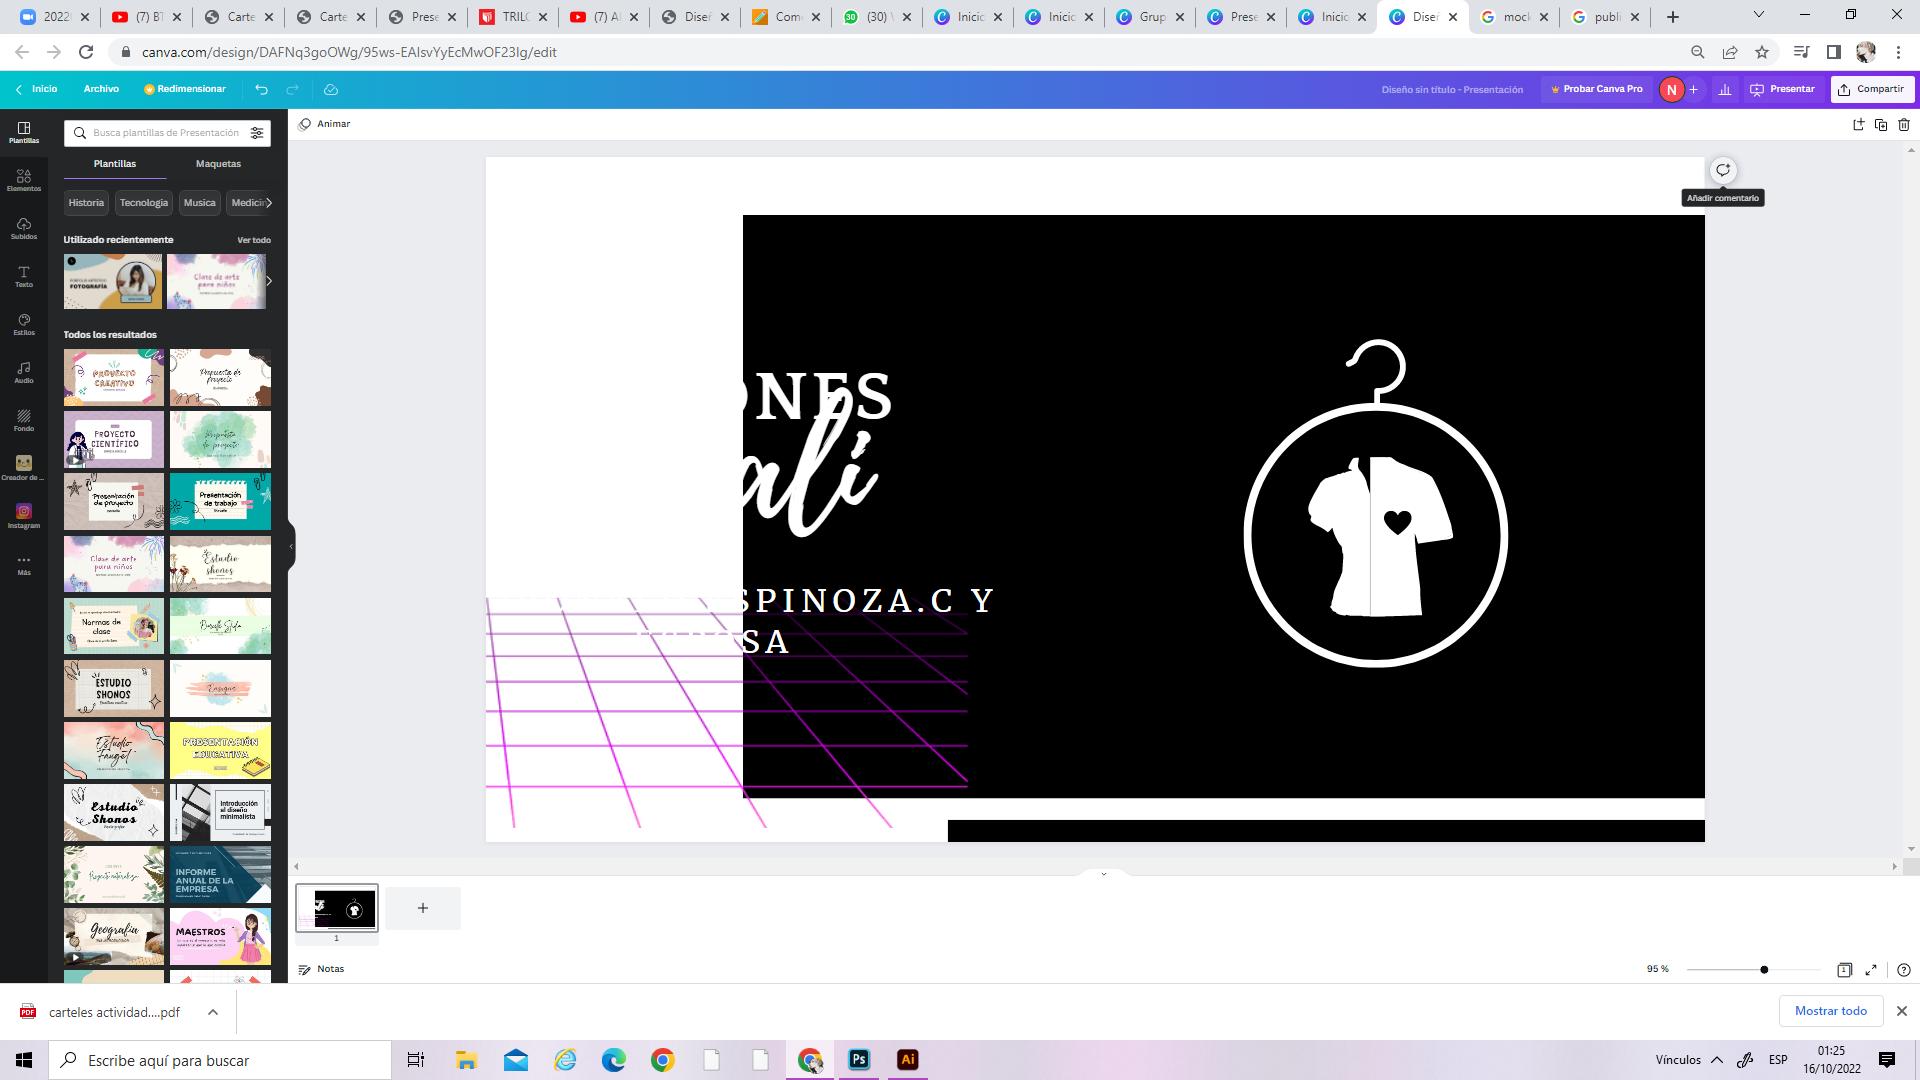The width and height of the screenshot is (1920, 1080).
Task: Open the Archivo menu
Action: coord(101,89)
